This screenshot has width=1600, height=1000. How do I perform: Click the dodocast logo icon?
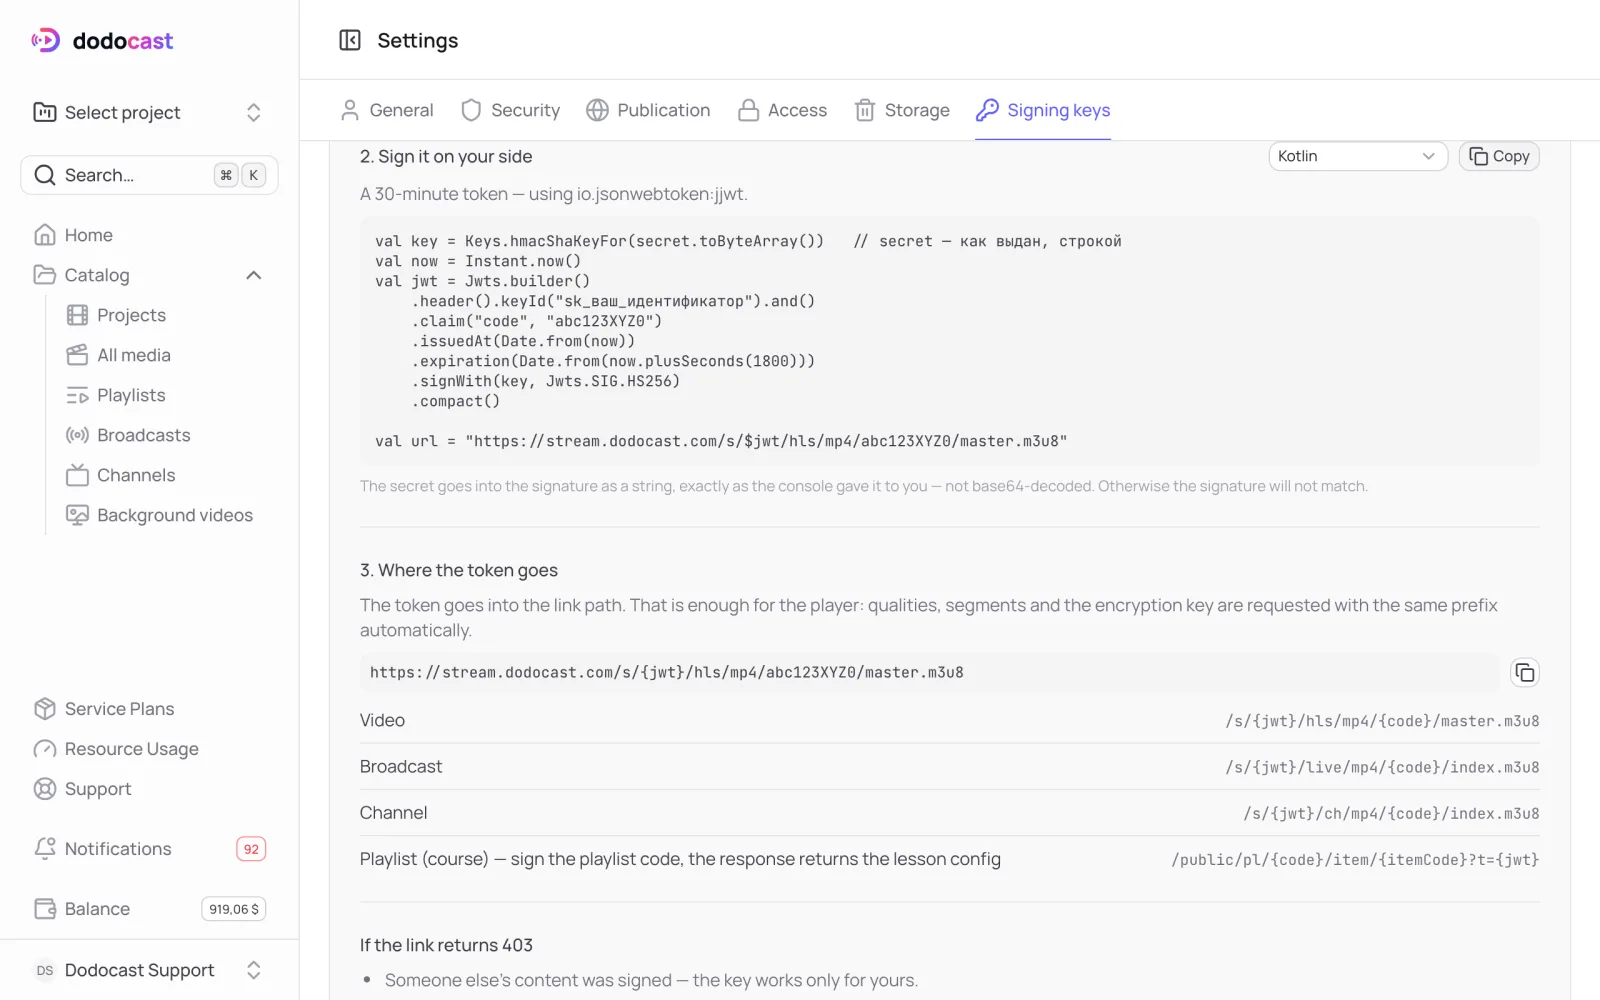tap(45, 40)
